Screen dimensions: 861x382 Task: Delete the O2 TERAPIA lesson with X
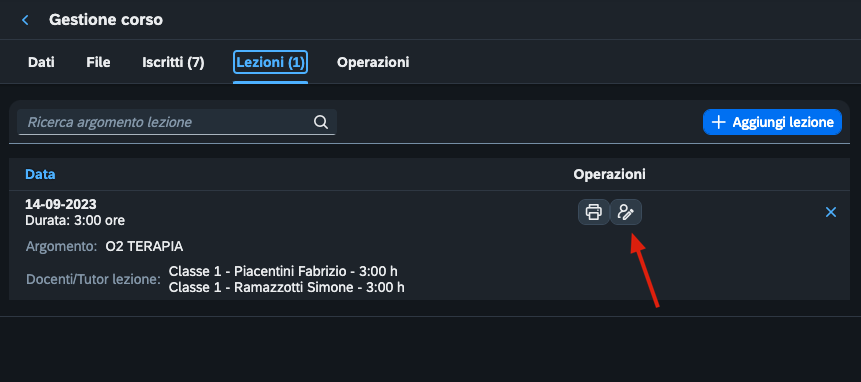coord(831,212)
